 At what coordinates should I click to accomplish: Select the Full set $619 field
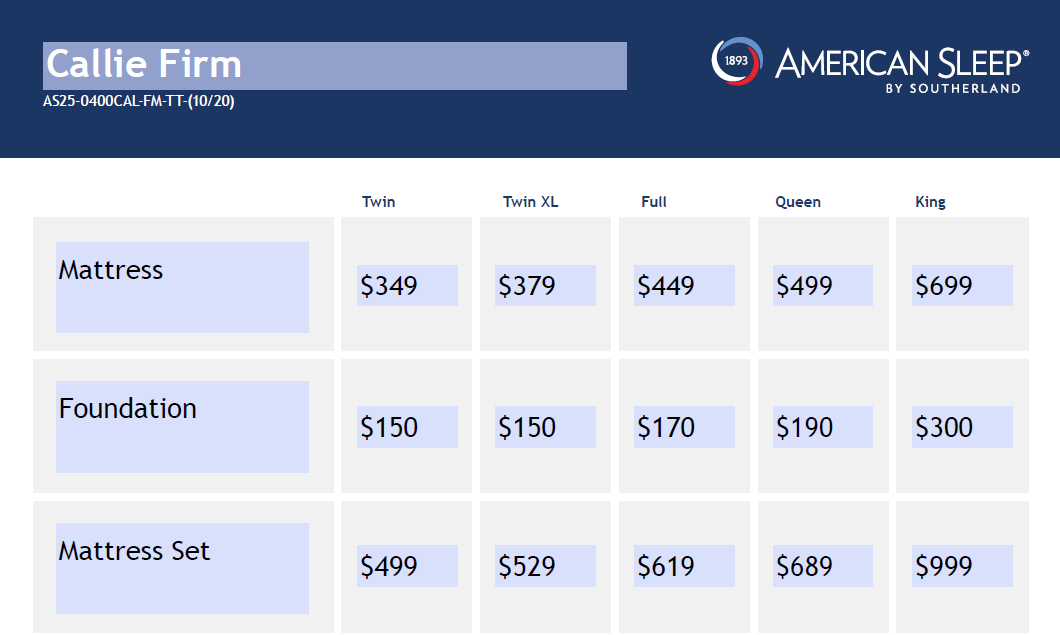684,566
